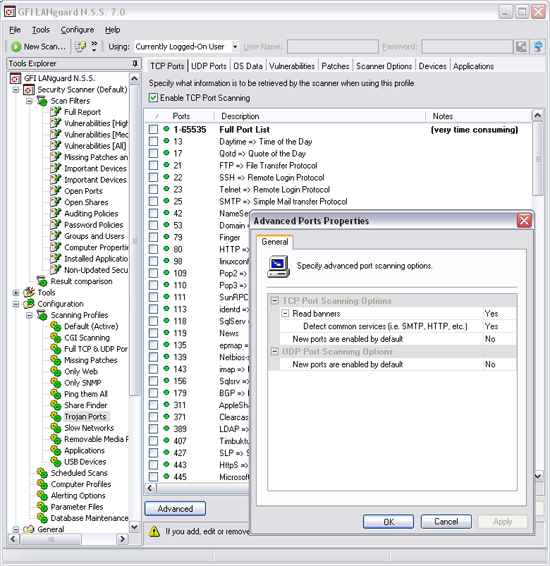Click the toolbar icon beside New Scan

click(80, 46)
